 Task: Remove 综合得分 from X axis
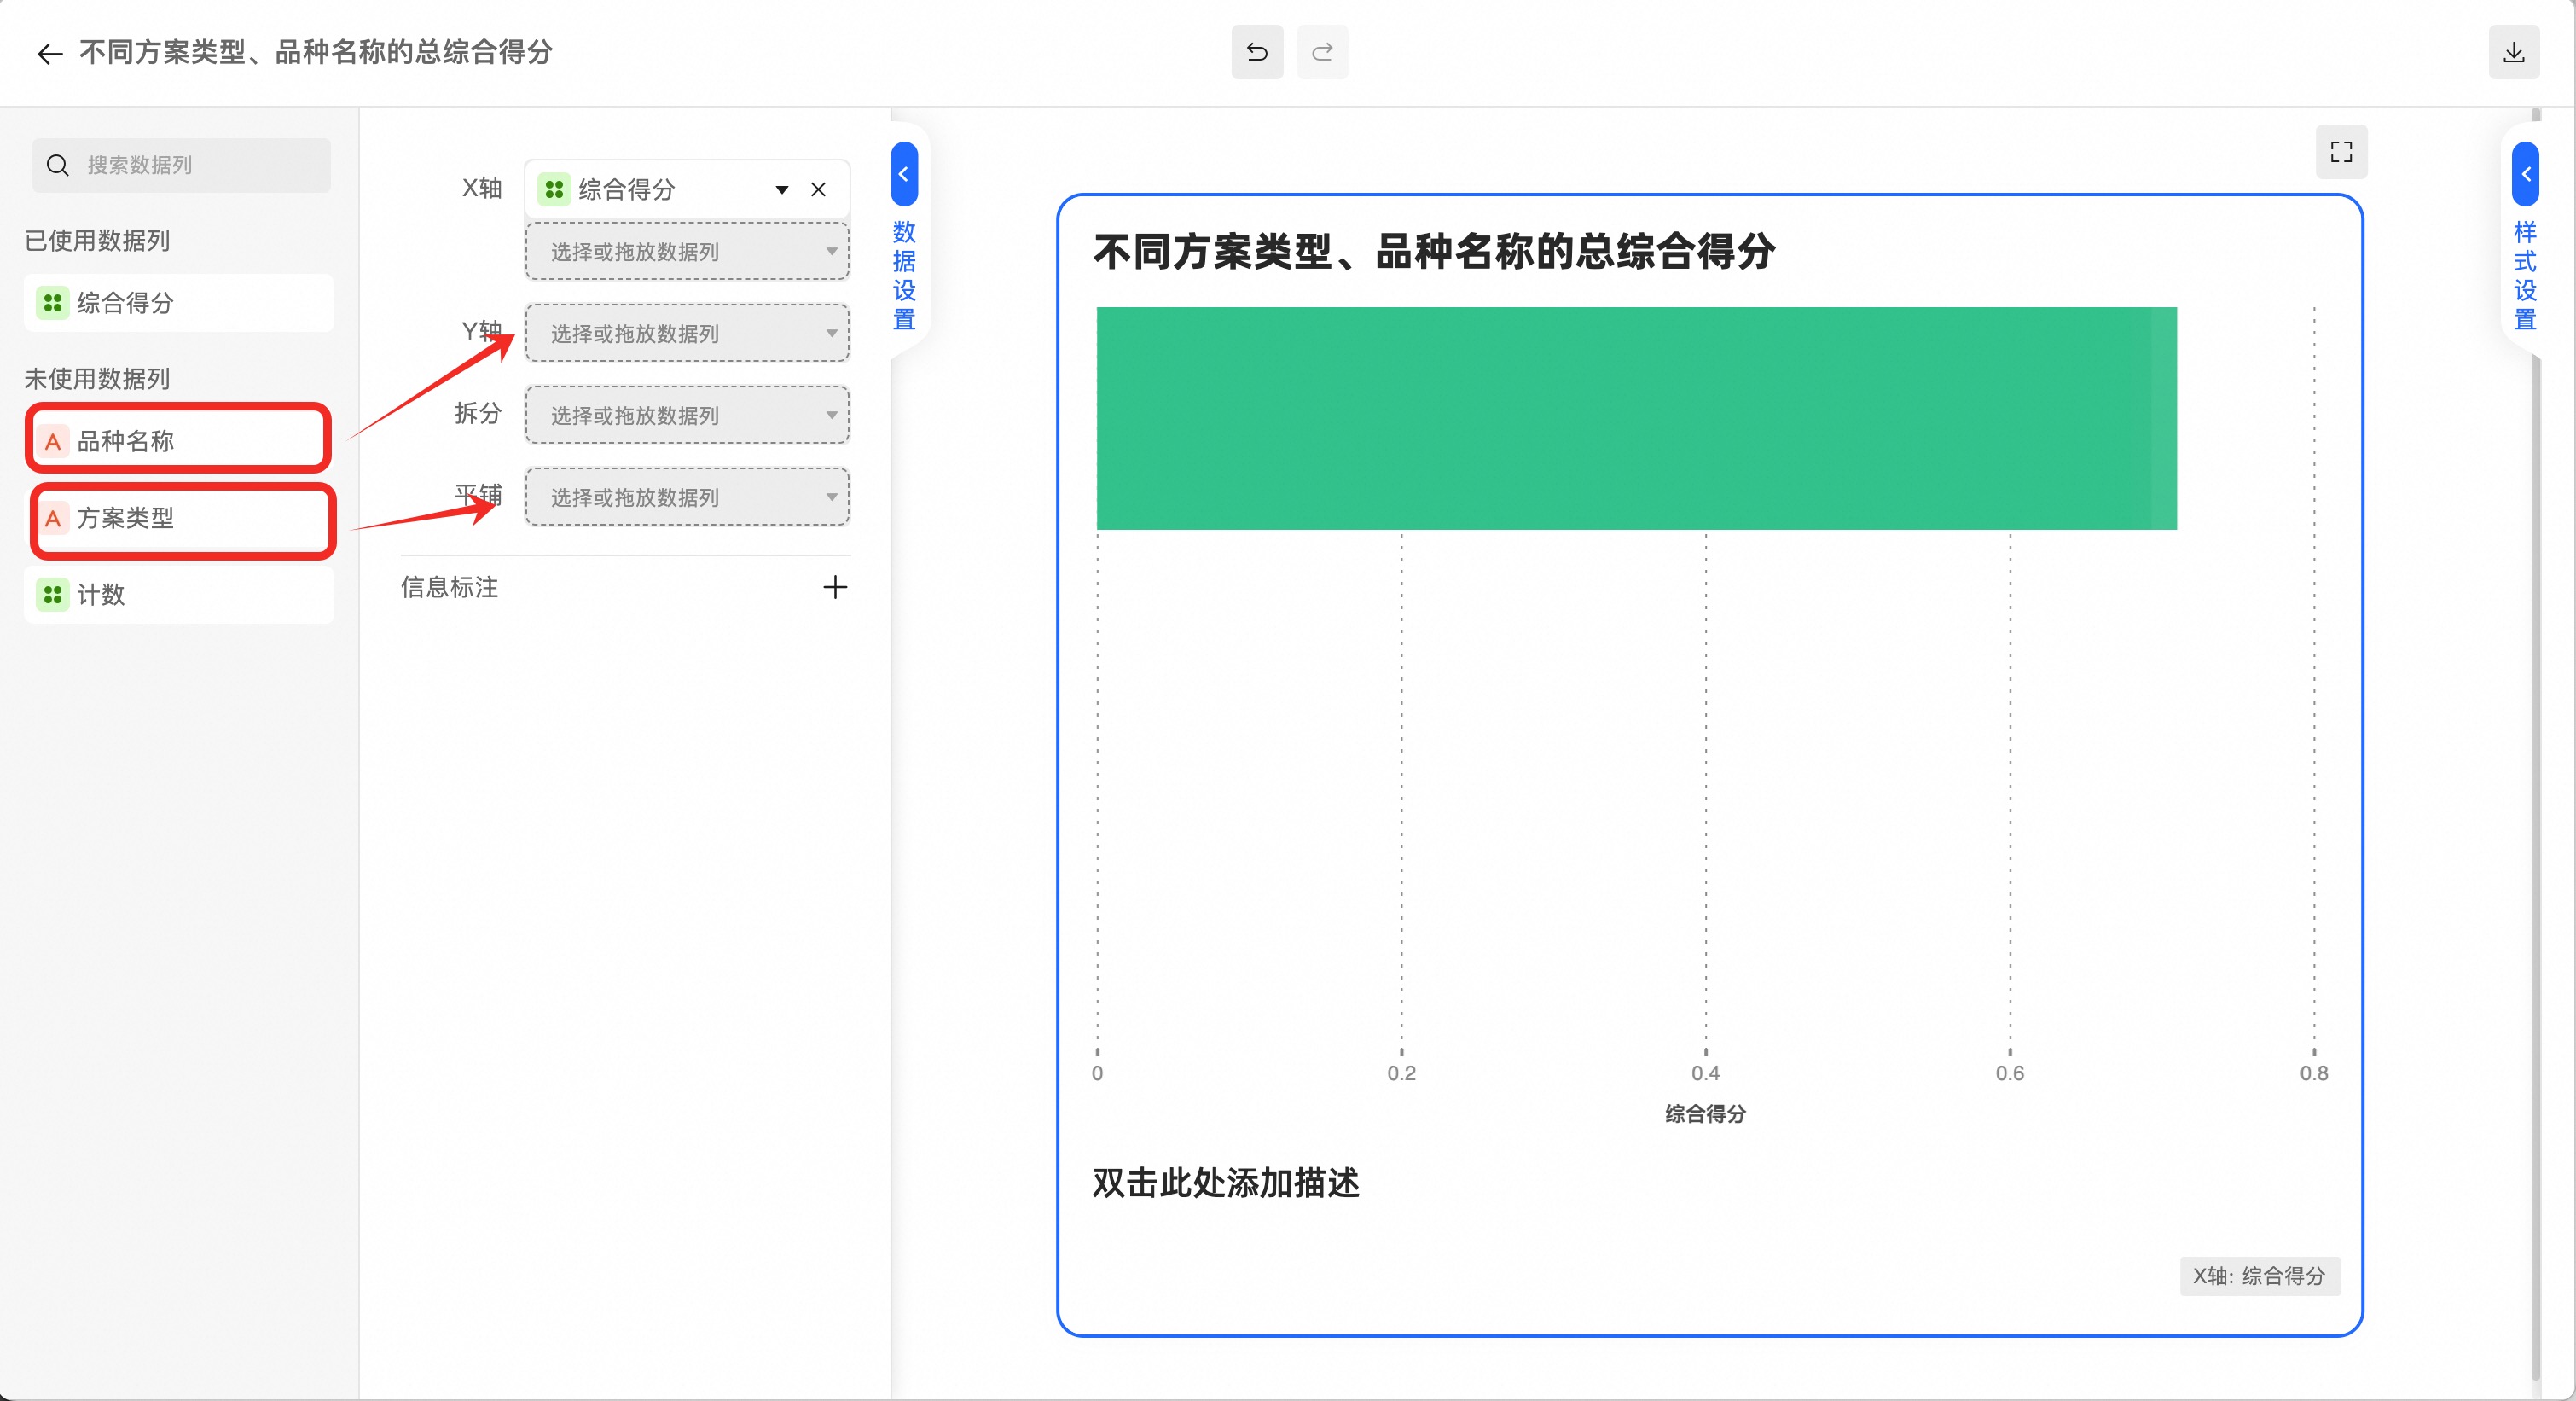(818, 189)
